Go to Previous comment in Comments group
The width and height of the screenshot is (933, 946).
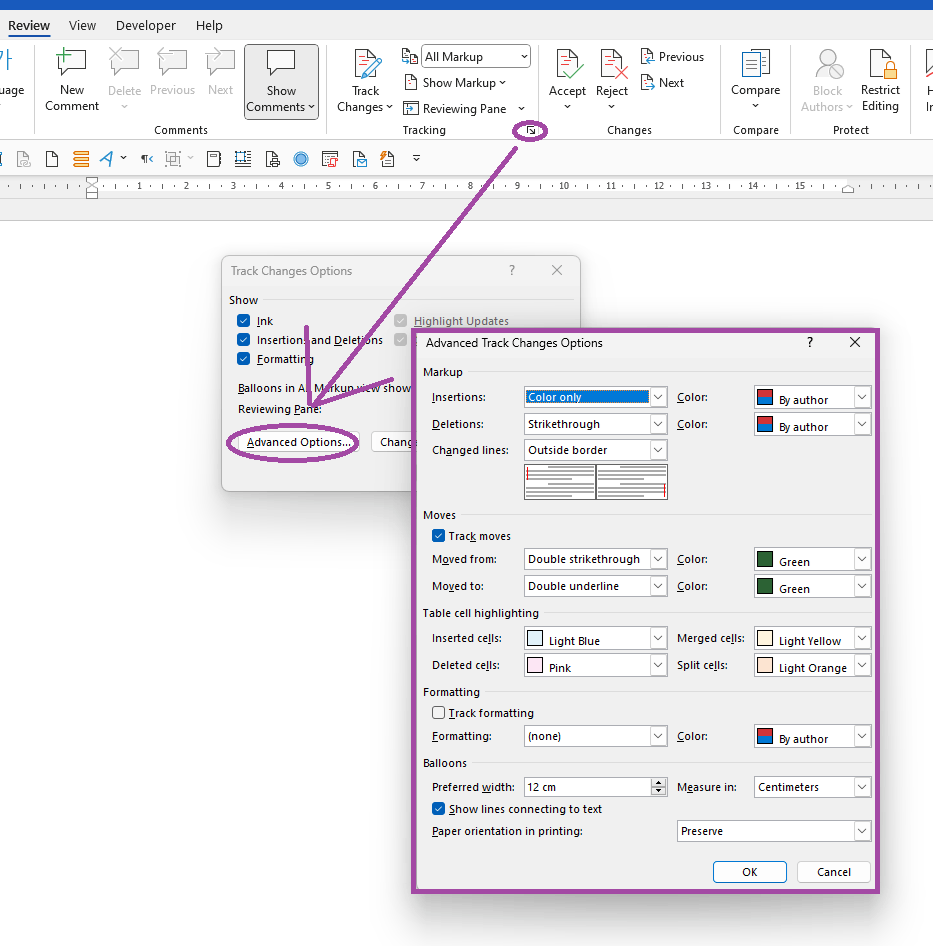coord(172,62)
